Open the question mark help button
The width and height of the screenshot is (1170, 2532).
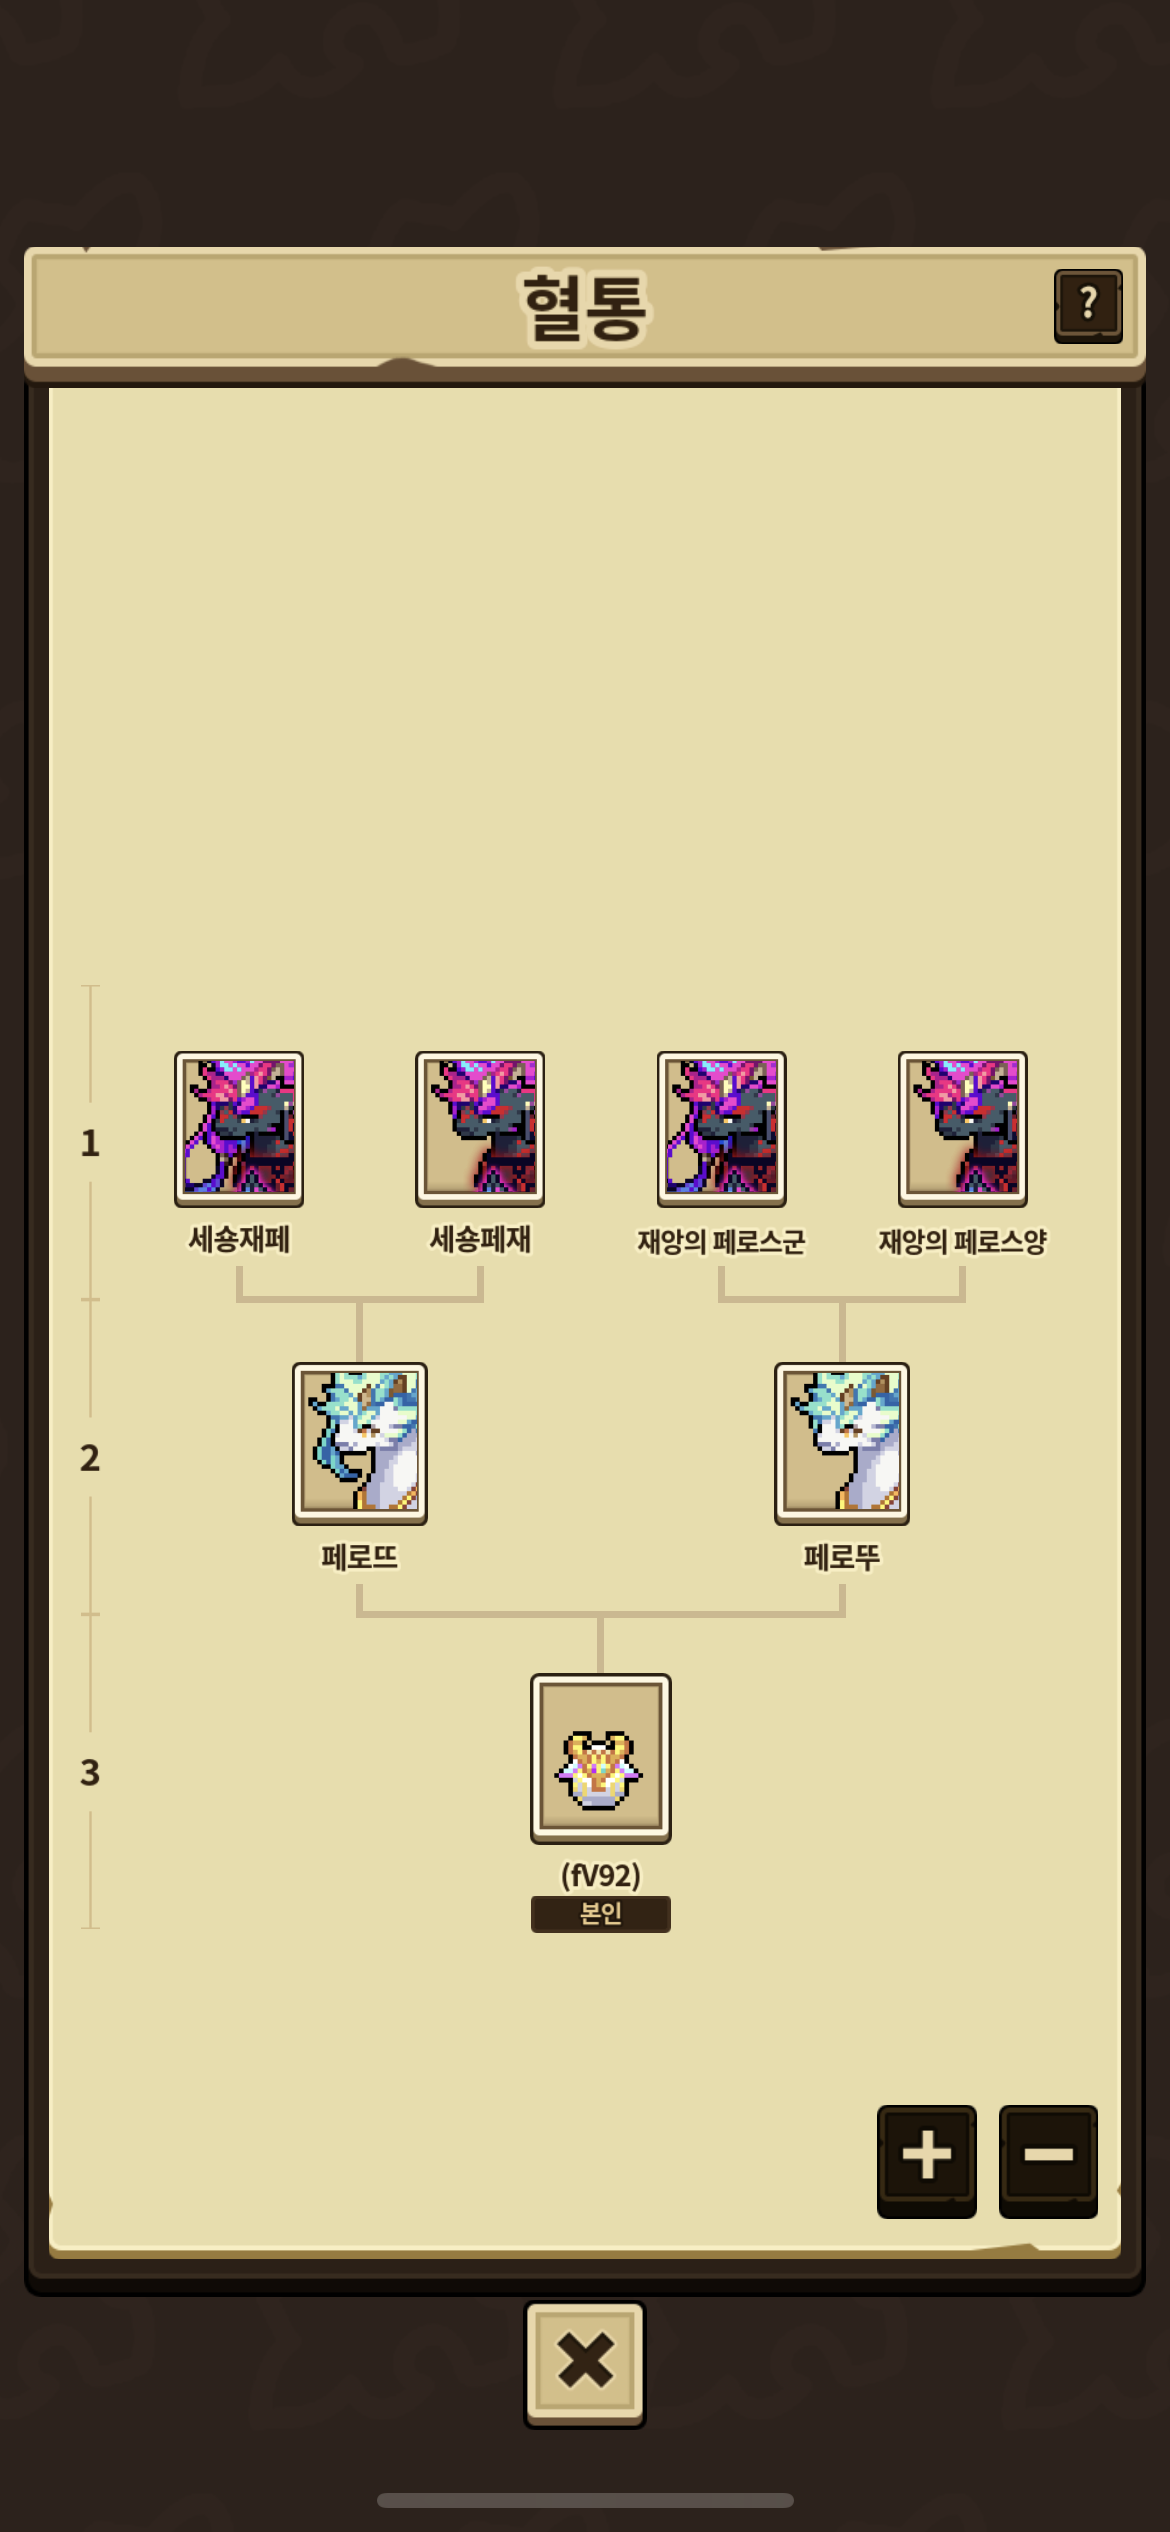[x=1088, y=305]
